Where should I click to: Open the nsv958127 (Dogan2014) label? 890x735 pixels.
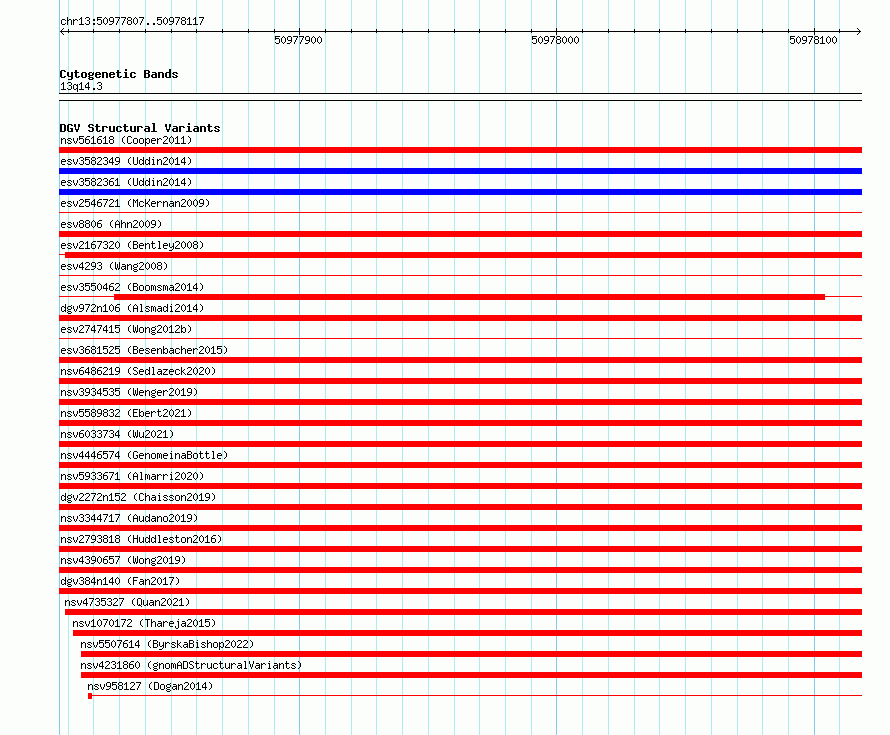[150, 686]
